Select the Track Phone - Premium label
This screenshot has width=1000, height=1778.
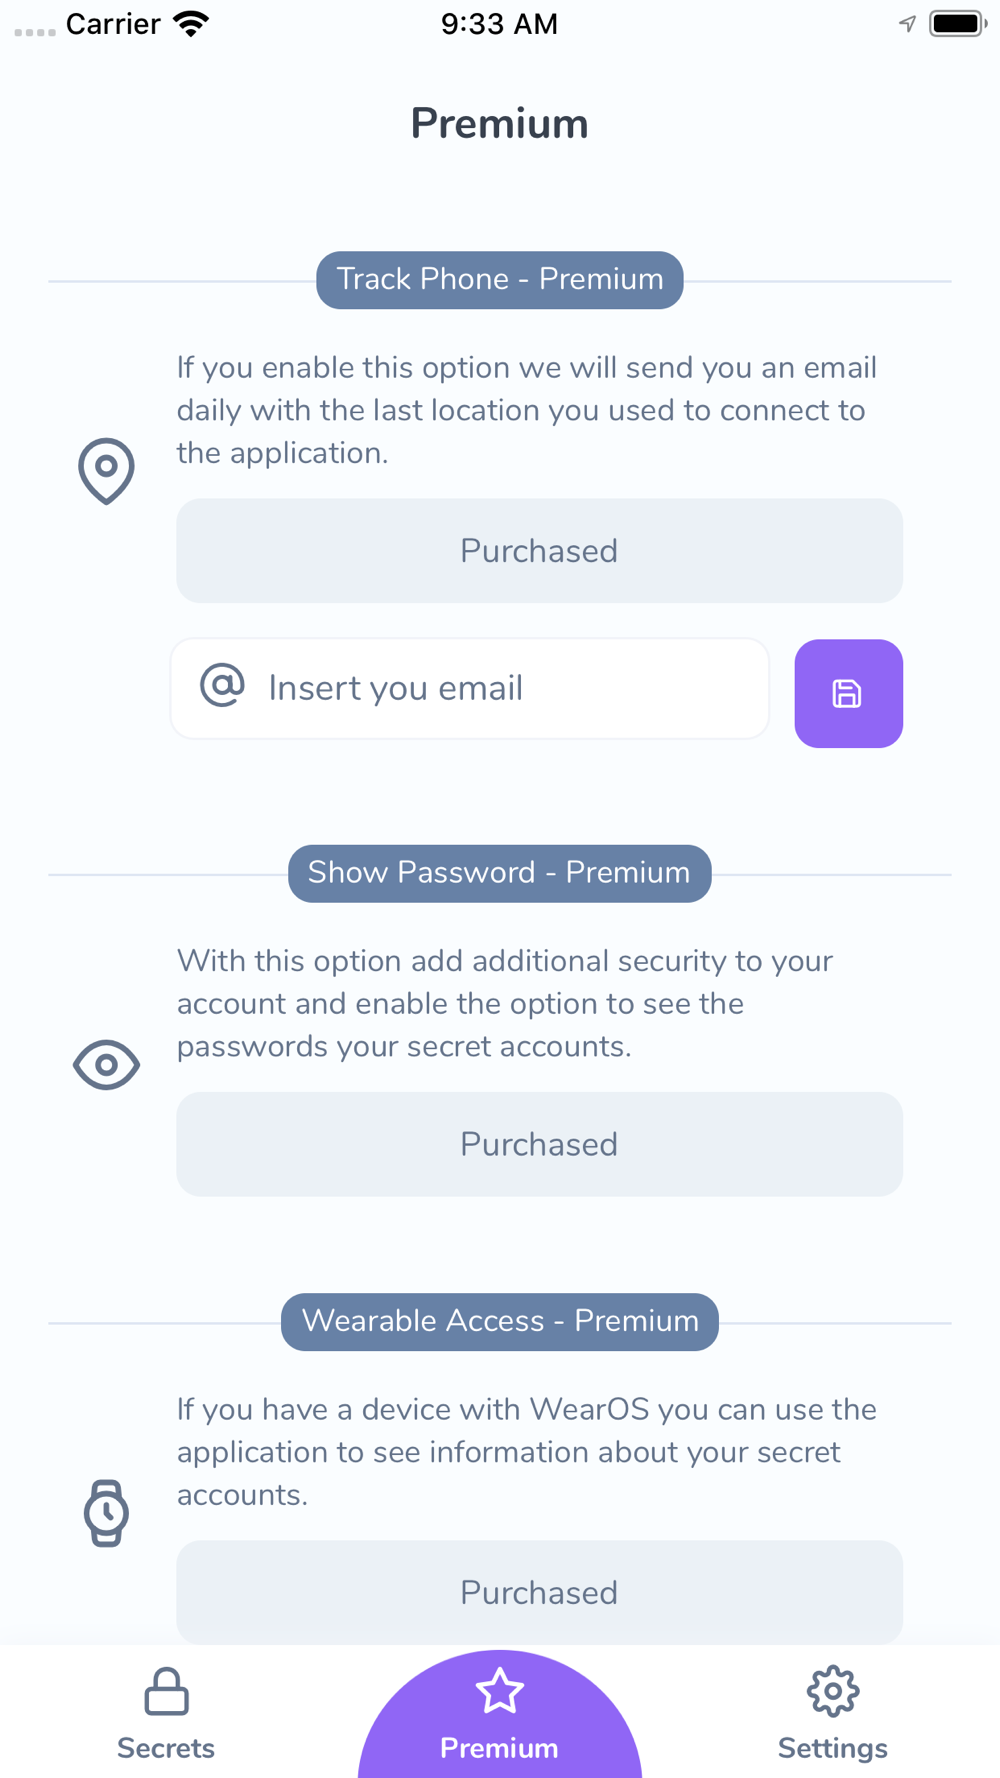pos(500,280)
